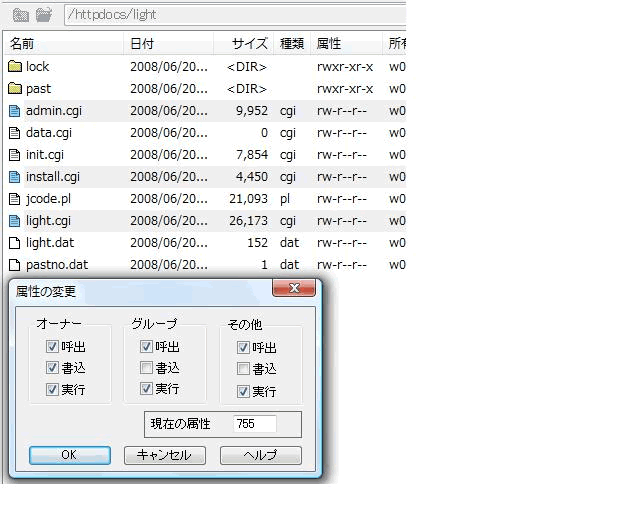The height and width of the screenshot is (512, 640).
Task: Click the 現在の属性 value field
Action: (x=266, y=424)
